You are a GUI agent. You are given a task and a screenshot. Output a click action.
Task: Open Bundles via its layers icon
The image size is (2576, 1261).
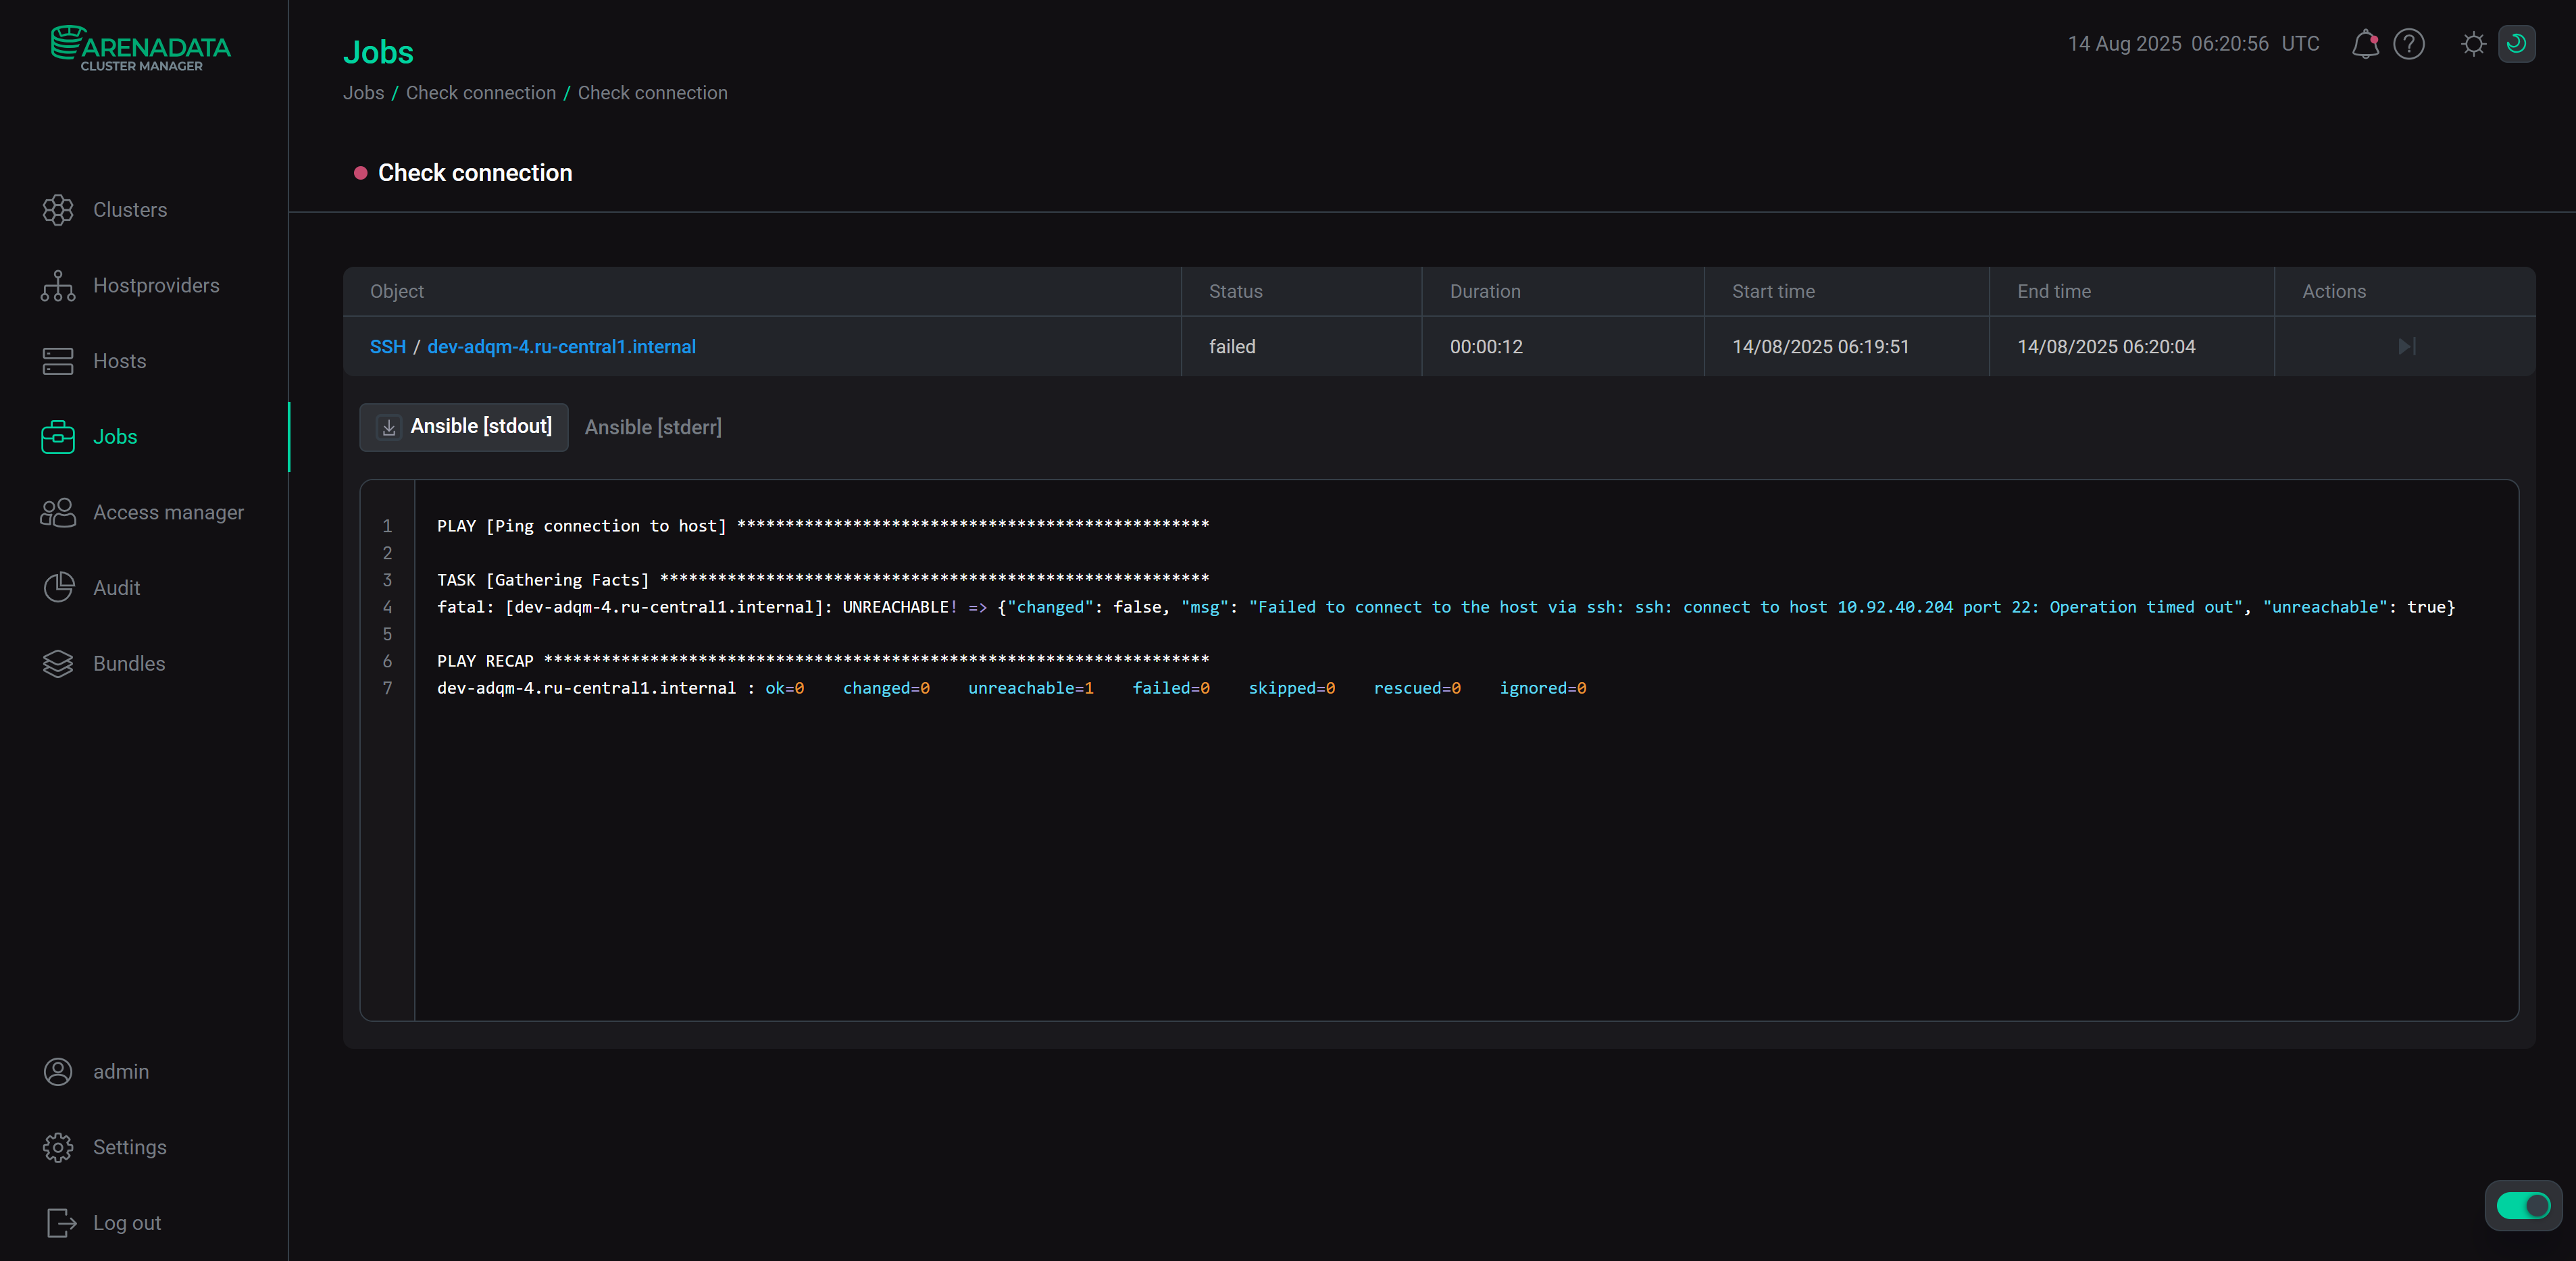[58, 663]
